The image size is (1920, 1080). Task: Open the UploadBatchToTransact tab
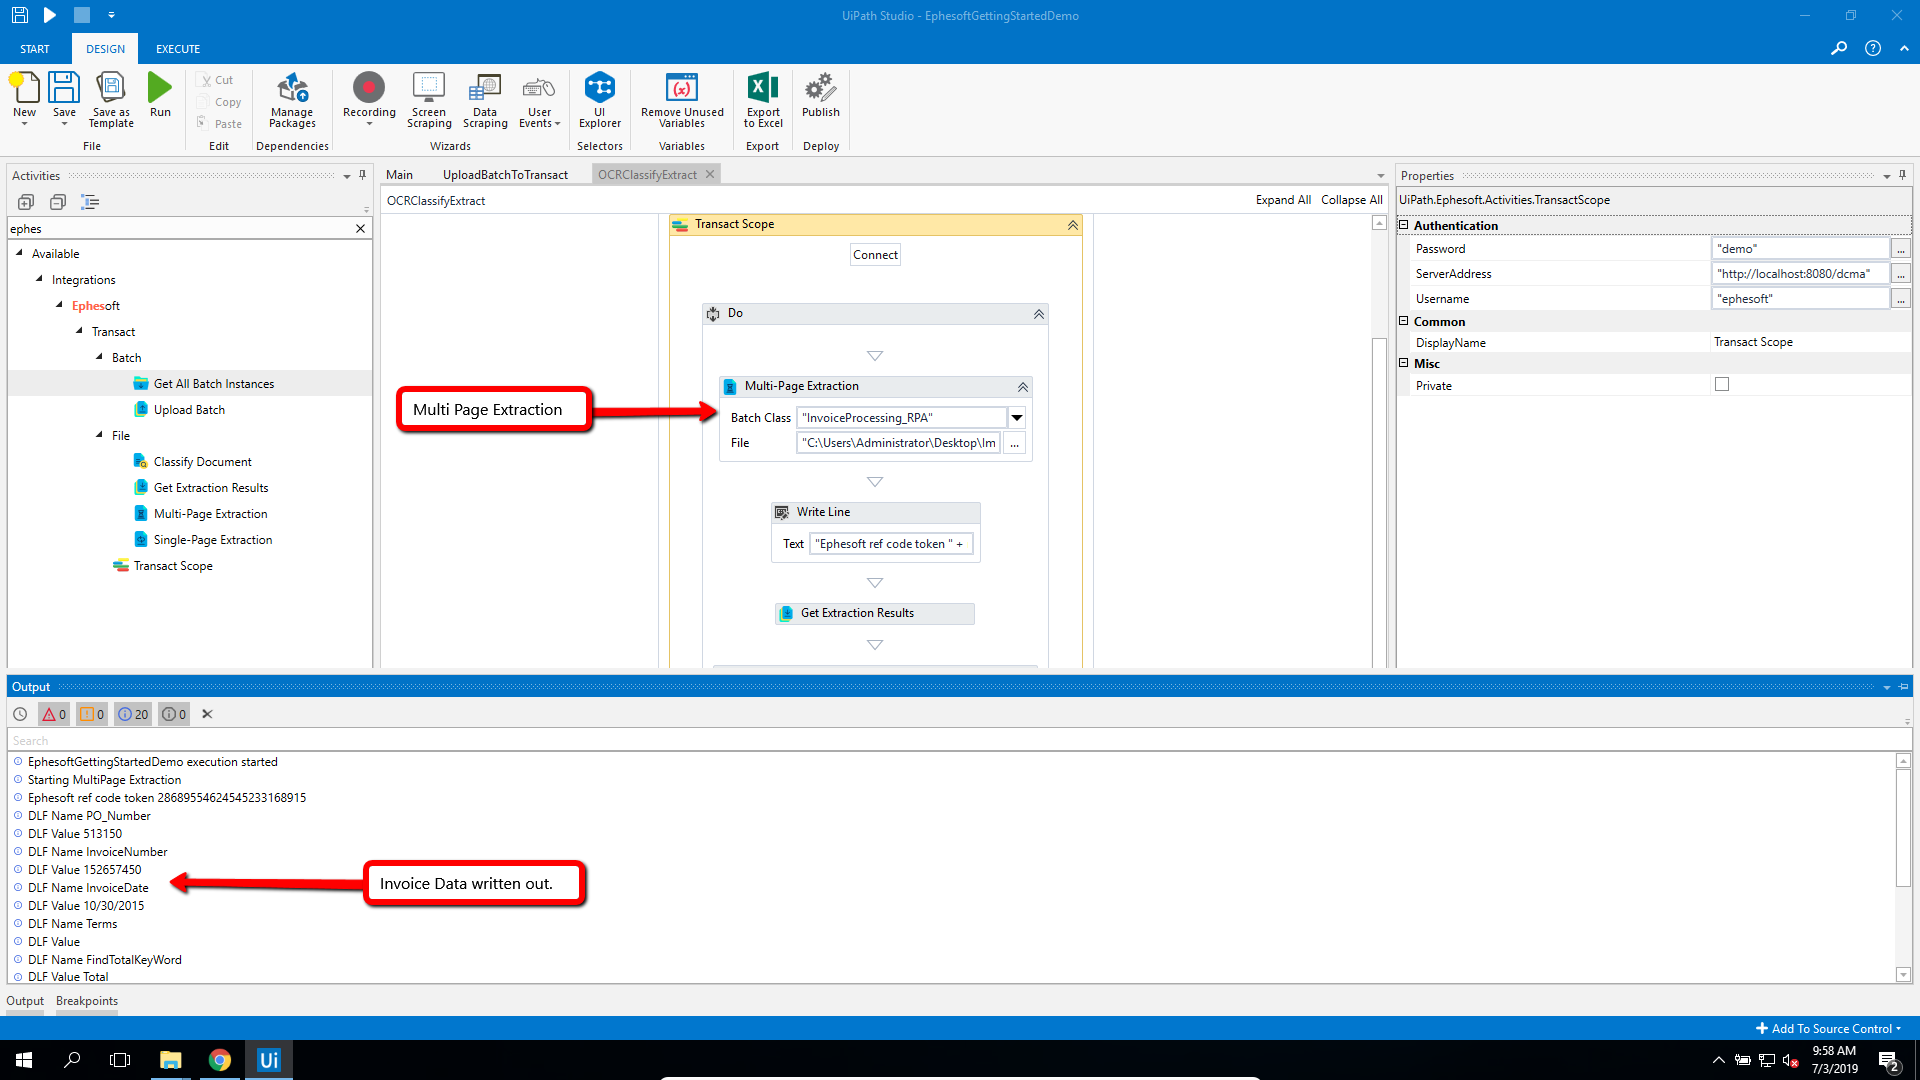click(505, 175)
